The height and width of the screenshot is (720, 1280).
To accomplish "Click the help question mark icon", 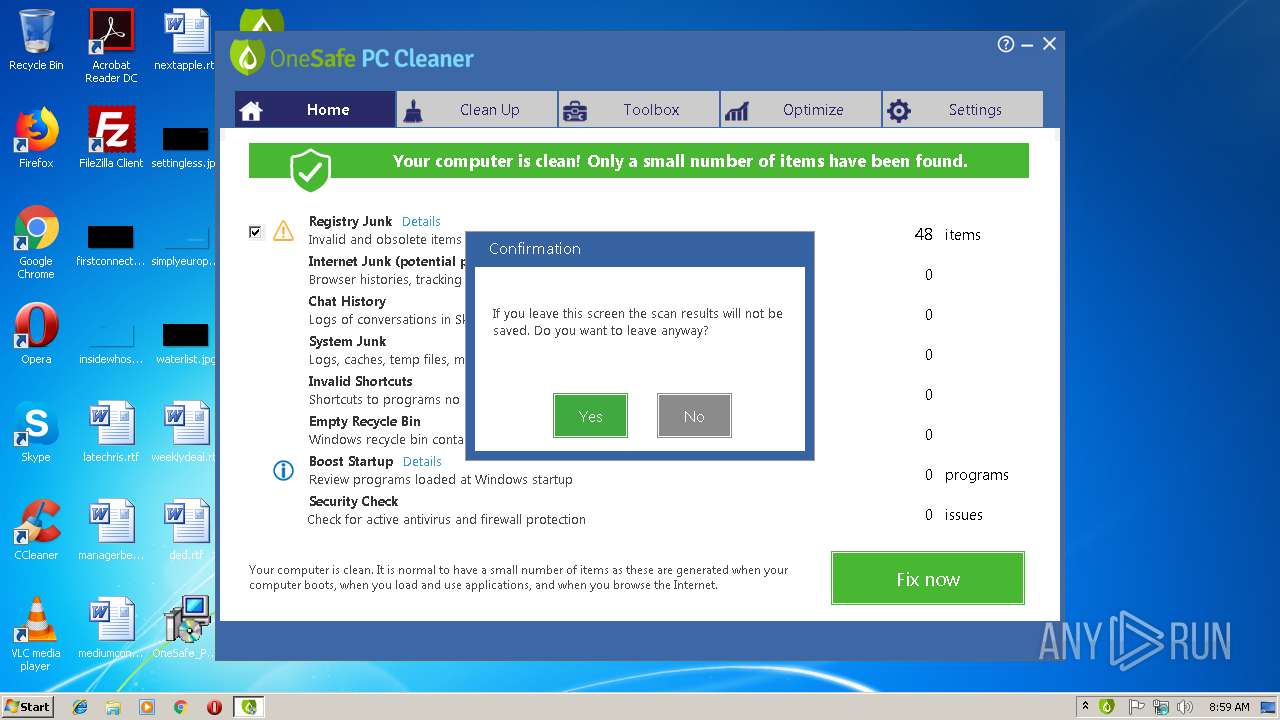I will 1006,44.
